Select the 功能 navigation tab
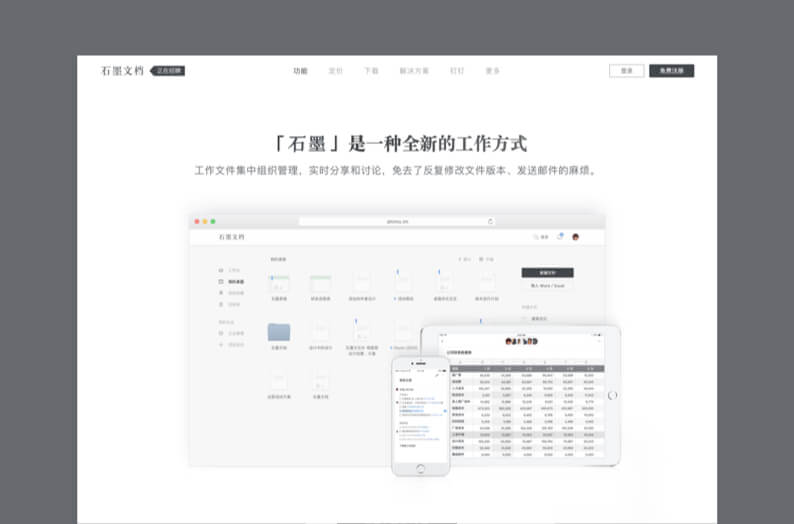 coord(300,71)
